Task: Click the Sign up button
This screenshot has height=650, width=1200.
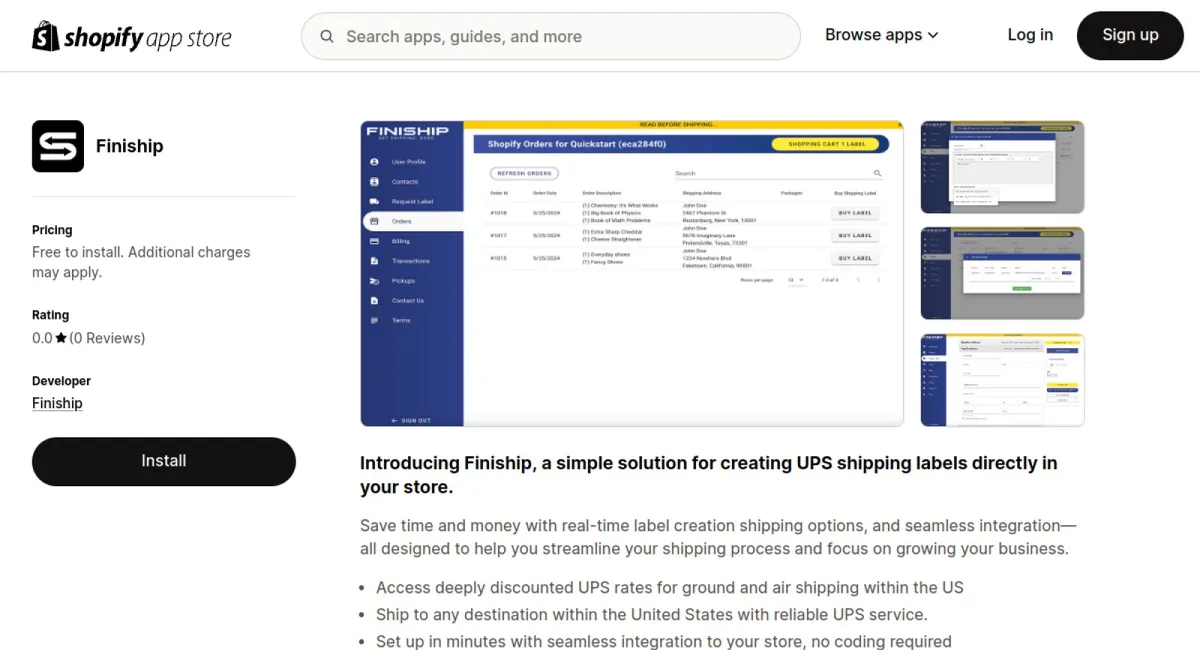Action: (1130, 36)
